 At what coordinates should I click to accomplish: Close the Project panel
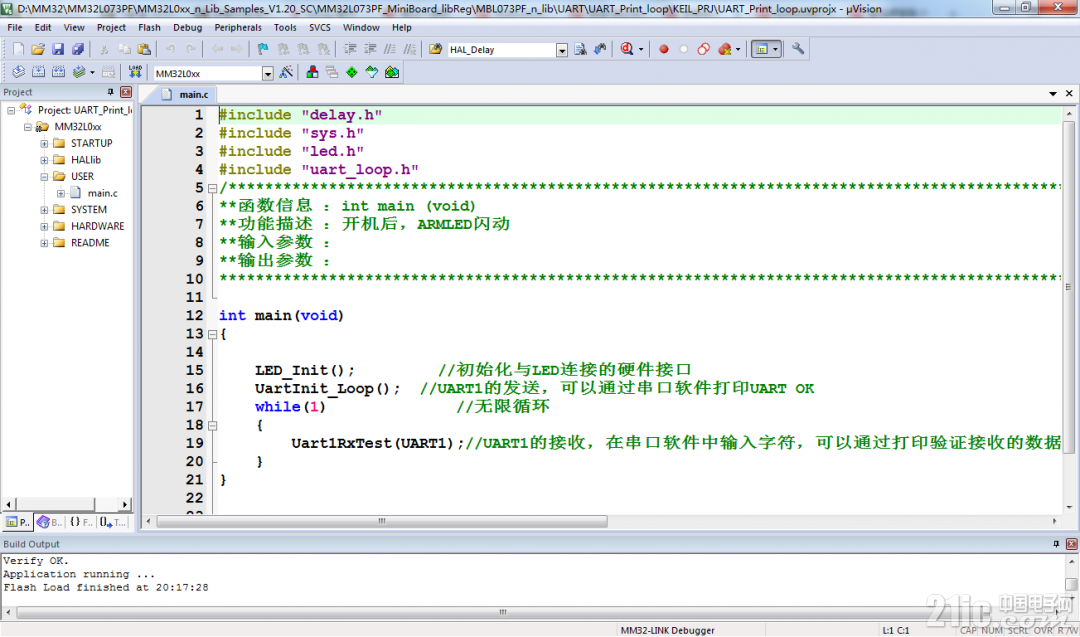pyautogui.click(x=126, y=92)
